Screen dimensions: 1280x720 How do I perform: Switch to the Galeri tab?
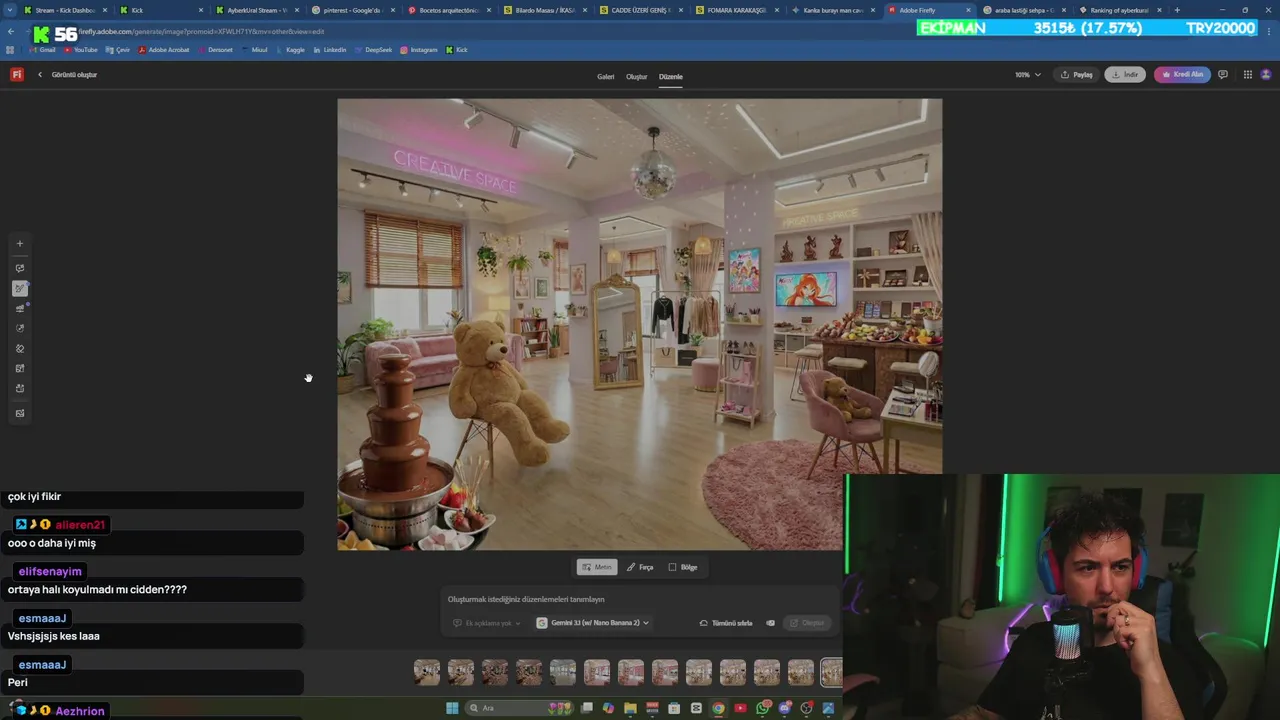coord(606,76)
